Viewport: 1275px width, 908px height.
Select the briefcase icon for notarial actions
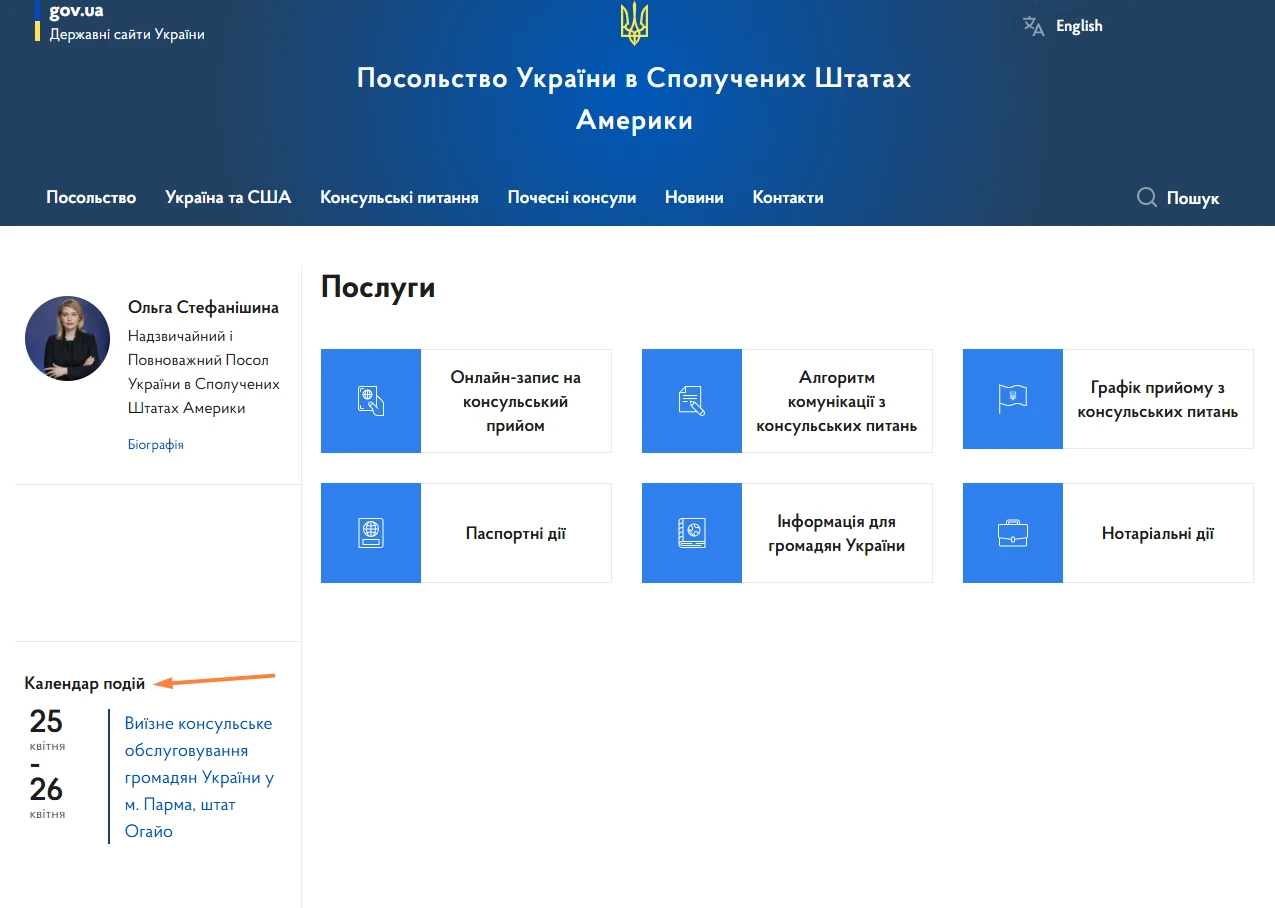tap(1012, 532)
